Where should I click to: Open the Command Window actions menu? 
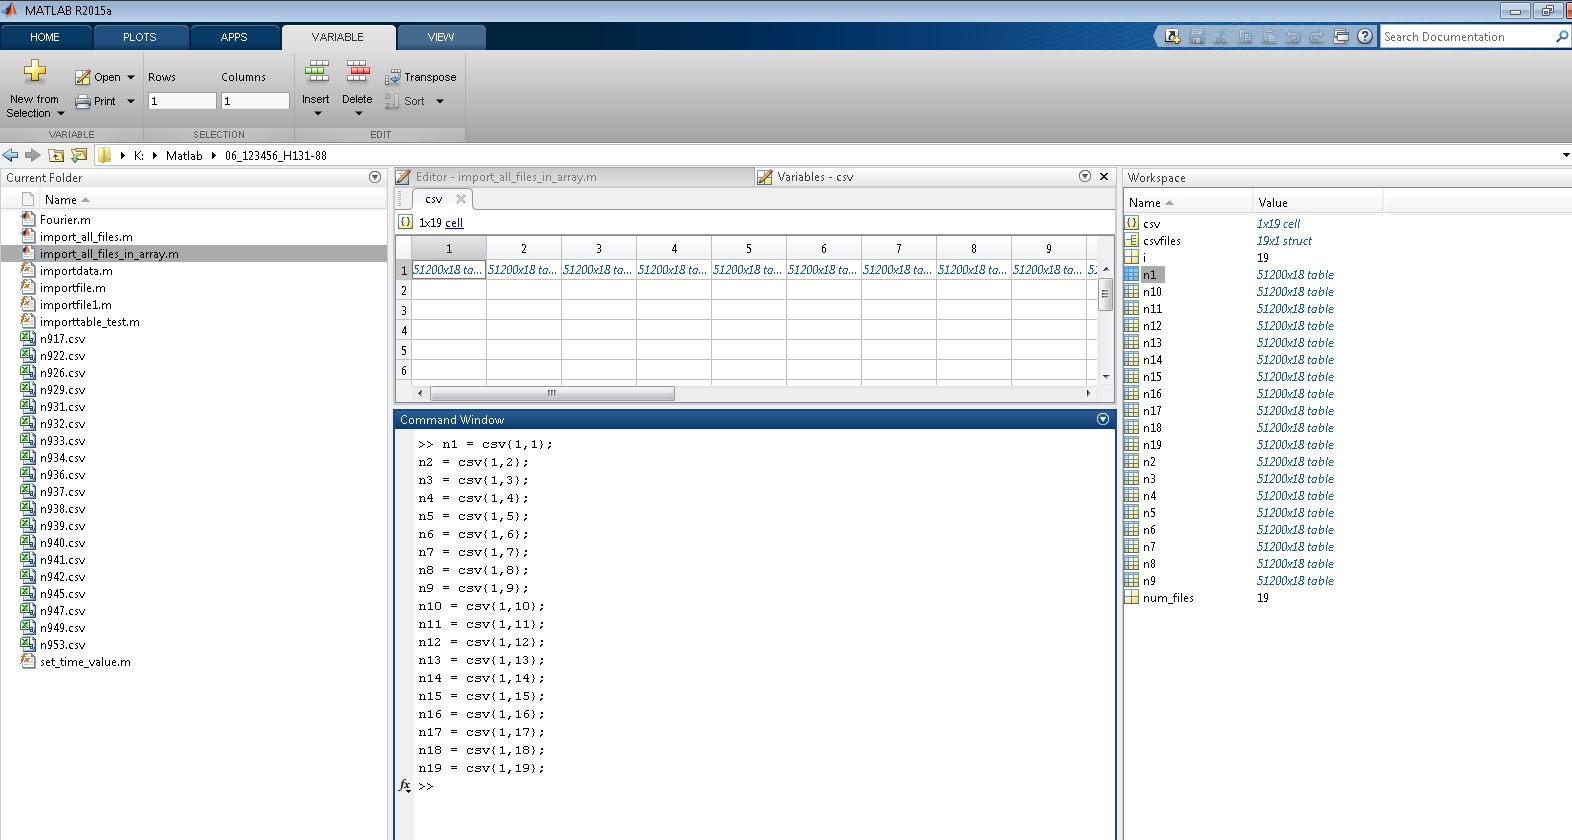coord(1103,420)
